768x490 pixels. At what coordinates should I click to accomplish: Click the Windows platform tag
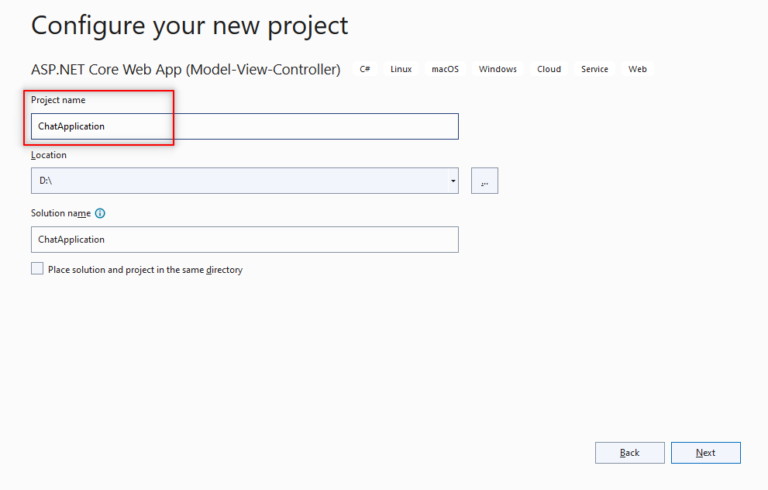click(x=498, y=69)
